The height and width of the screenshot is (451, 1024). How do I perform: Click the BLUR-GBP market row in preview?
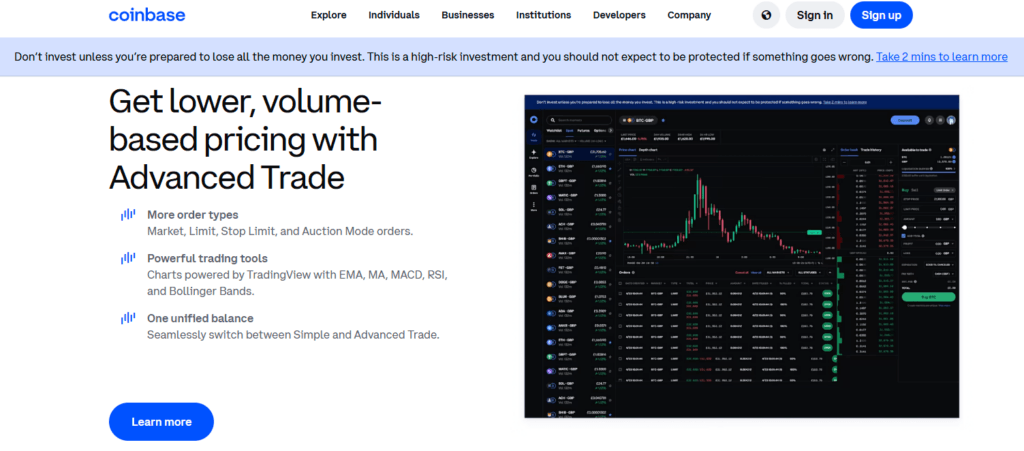[579, 298]
